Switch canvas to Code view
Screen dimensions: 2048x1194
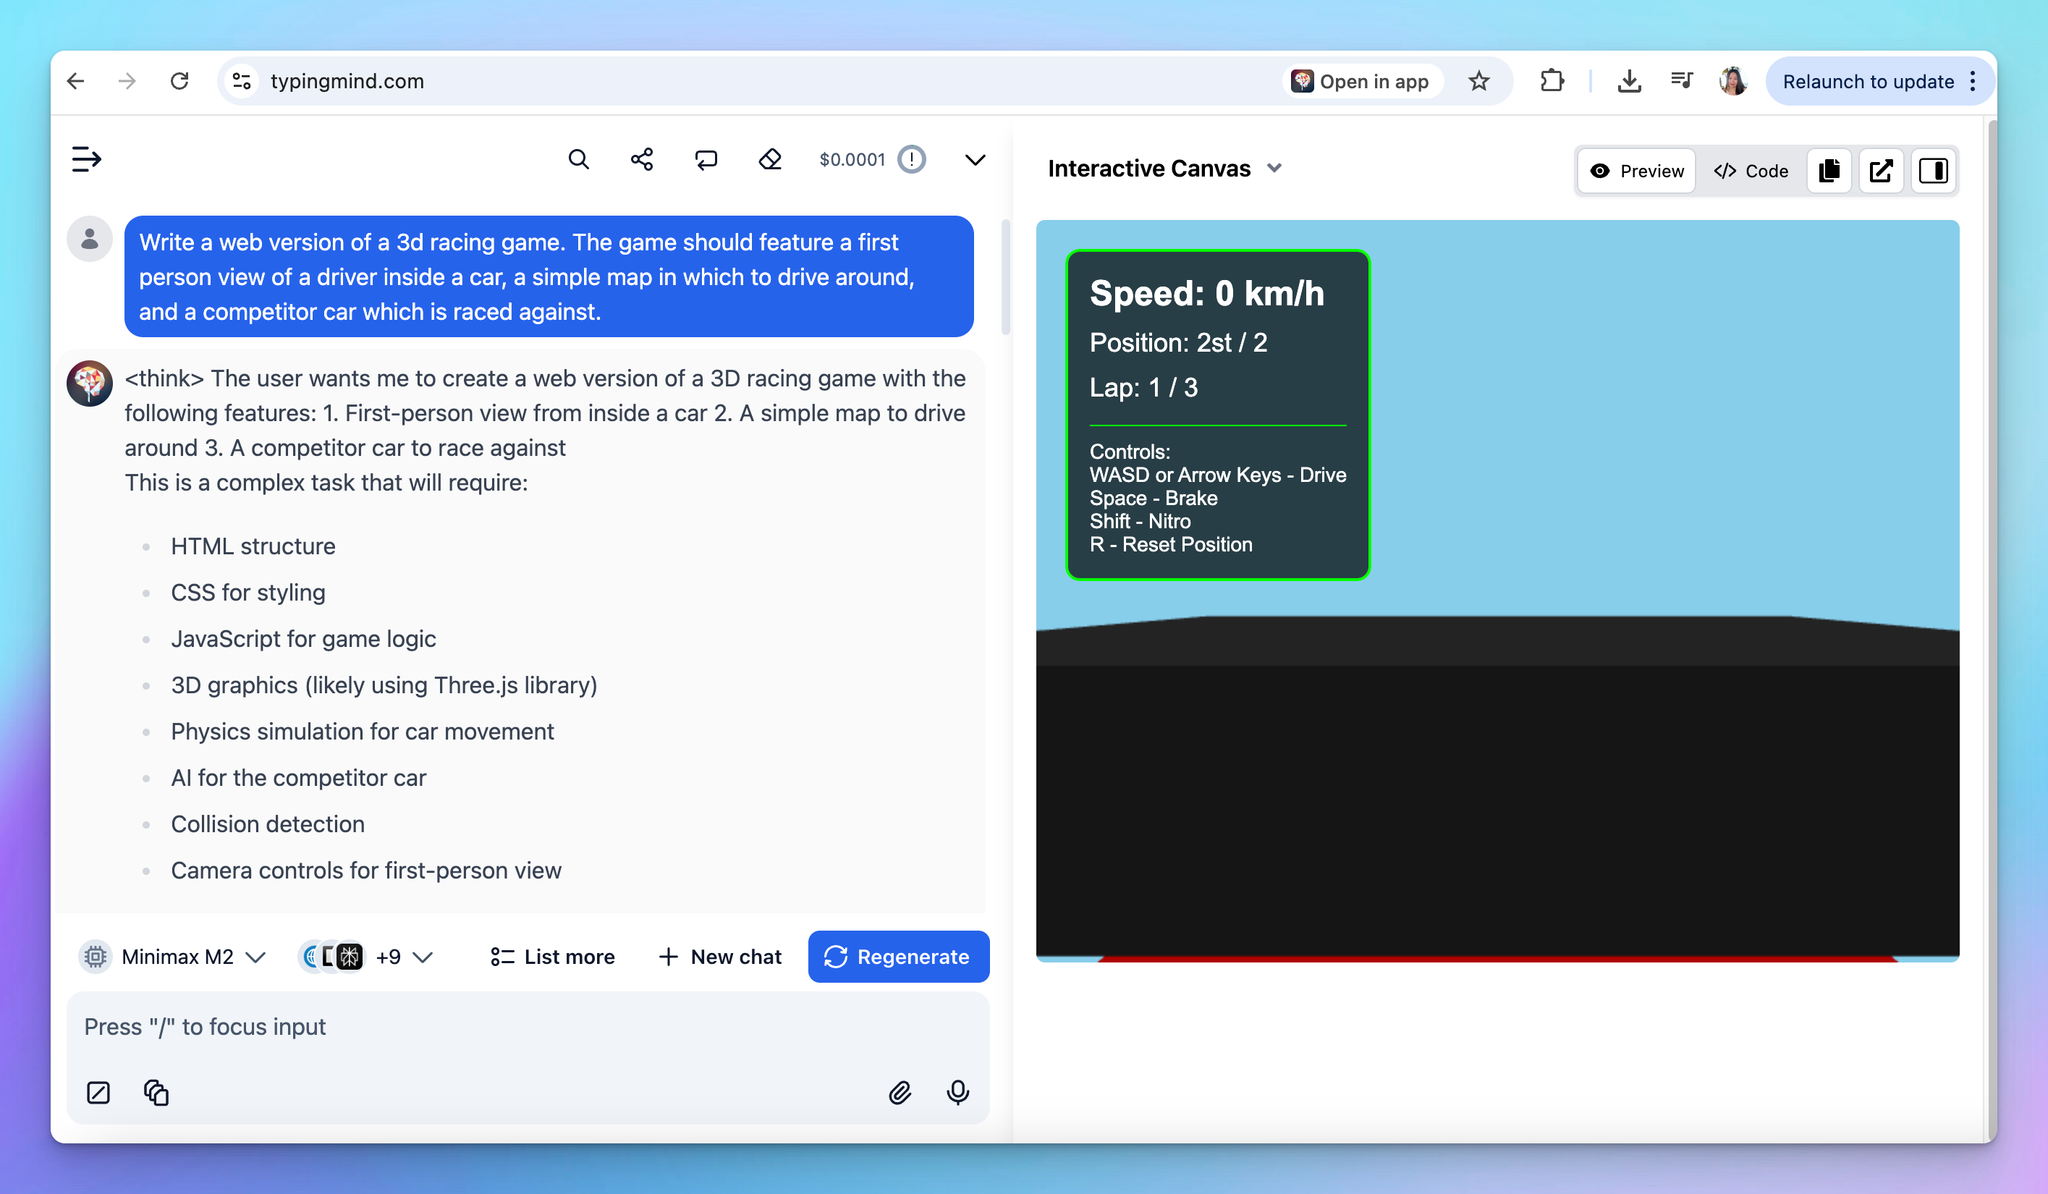coord(1751,171)
